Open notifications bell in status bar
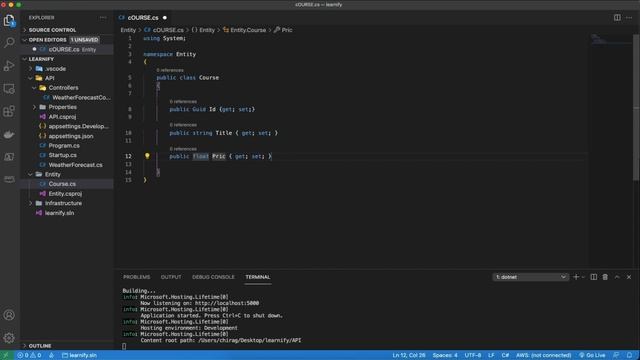This screenshot has height=360, width=640. (x=629, y=355)
